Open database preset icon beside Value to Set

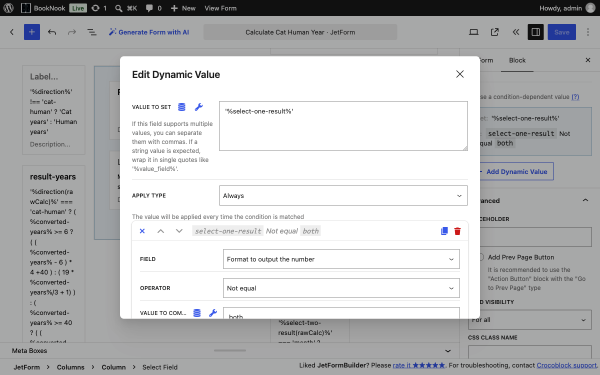[182, 107]
